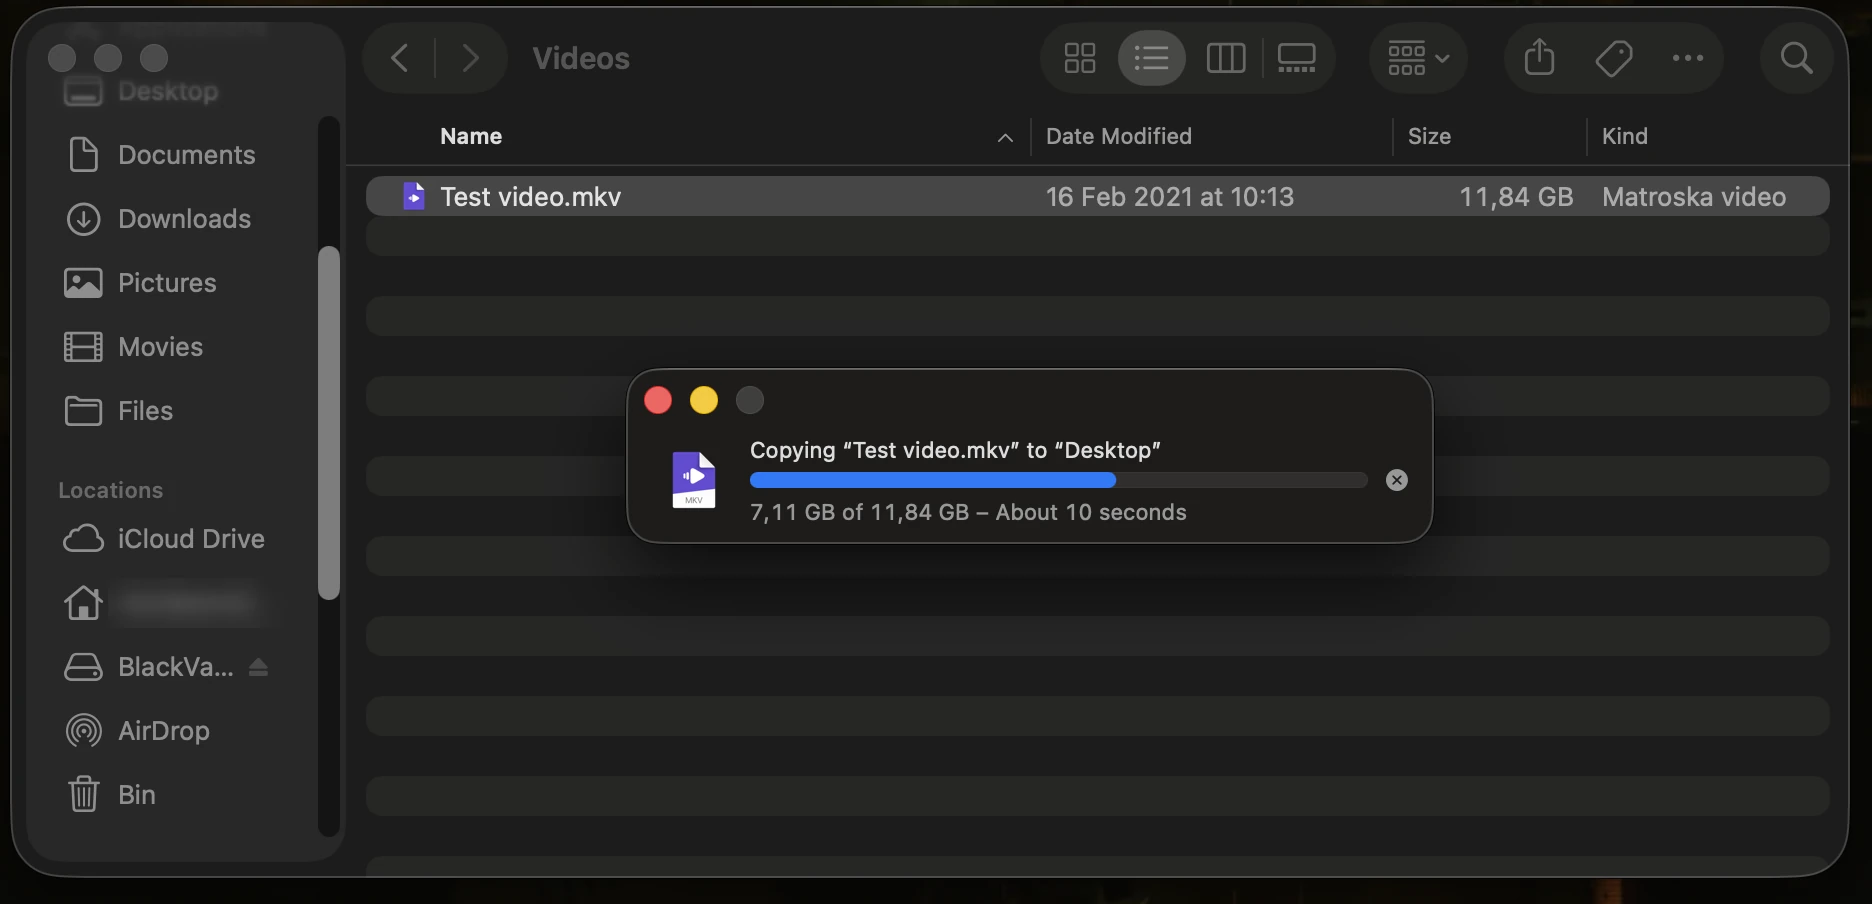Click the Test video.mkv file icon
This screenshot has width=1872, height=904.
(414, 196)
